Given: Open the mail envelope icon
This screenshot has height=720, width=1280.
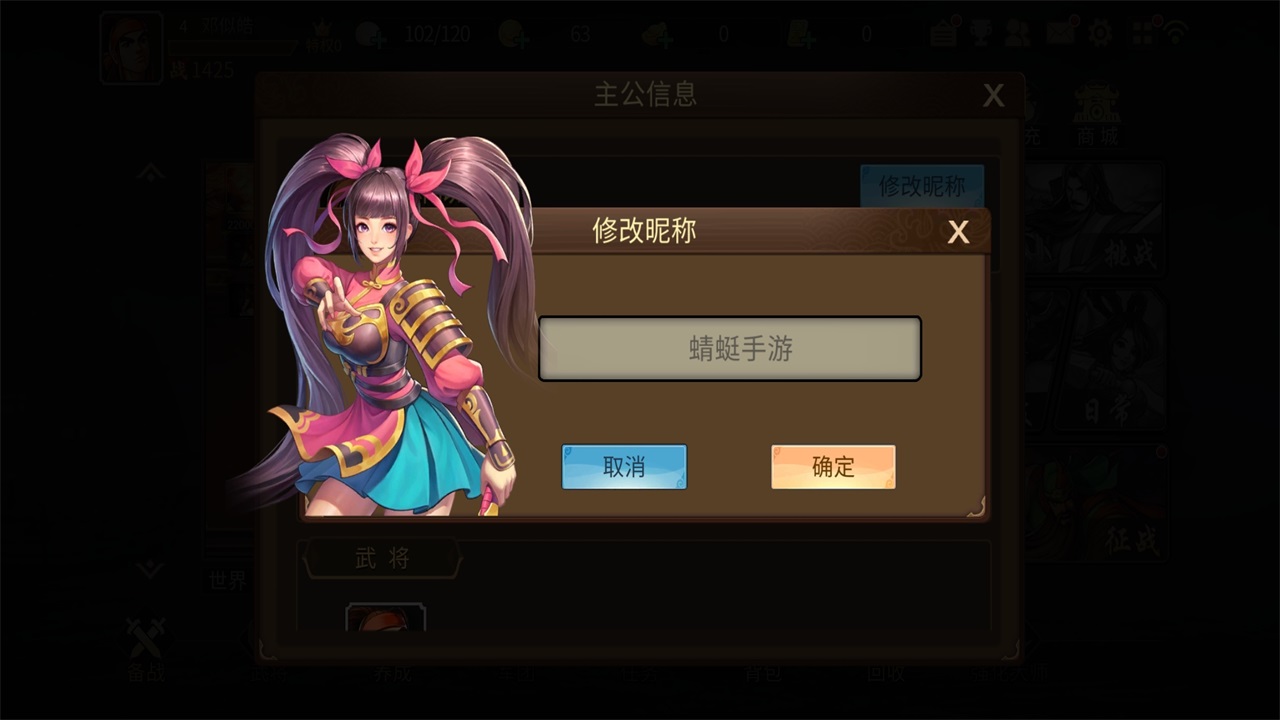Looking at the screenshot, I should click(x=1060, y=33).
